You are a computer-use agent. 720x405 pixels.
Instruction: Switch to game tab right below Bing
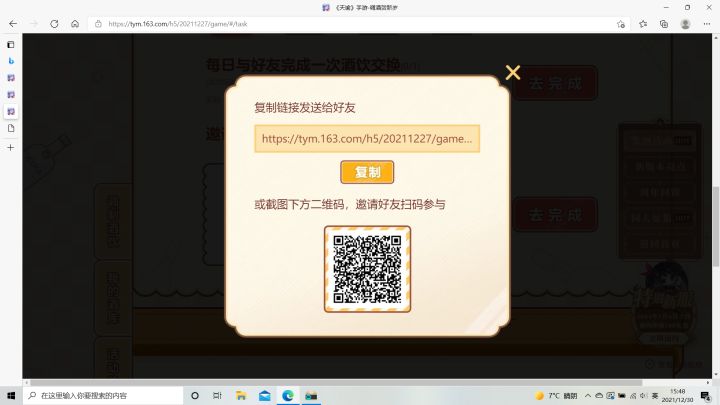tap(11, 78)
